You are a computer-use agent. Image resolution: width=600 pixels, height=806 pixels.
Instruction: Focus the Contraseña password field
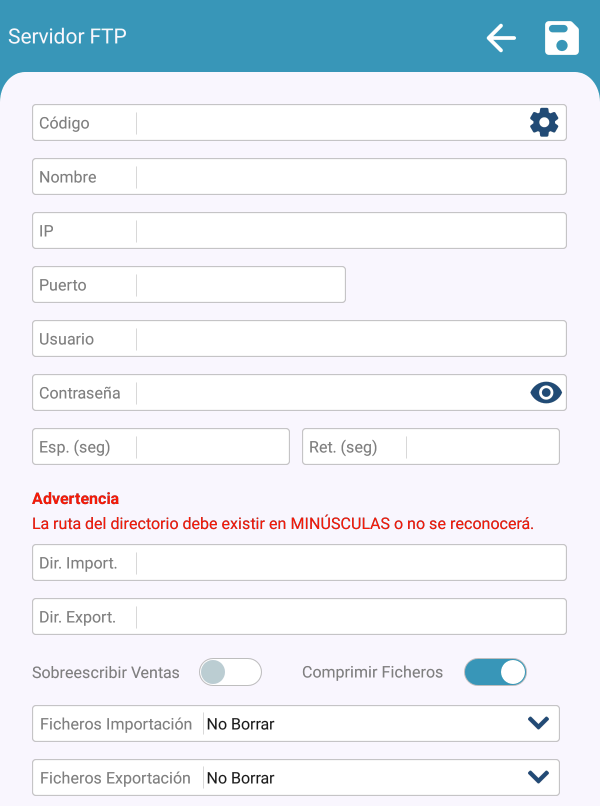pos(330,393)
